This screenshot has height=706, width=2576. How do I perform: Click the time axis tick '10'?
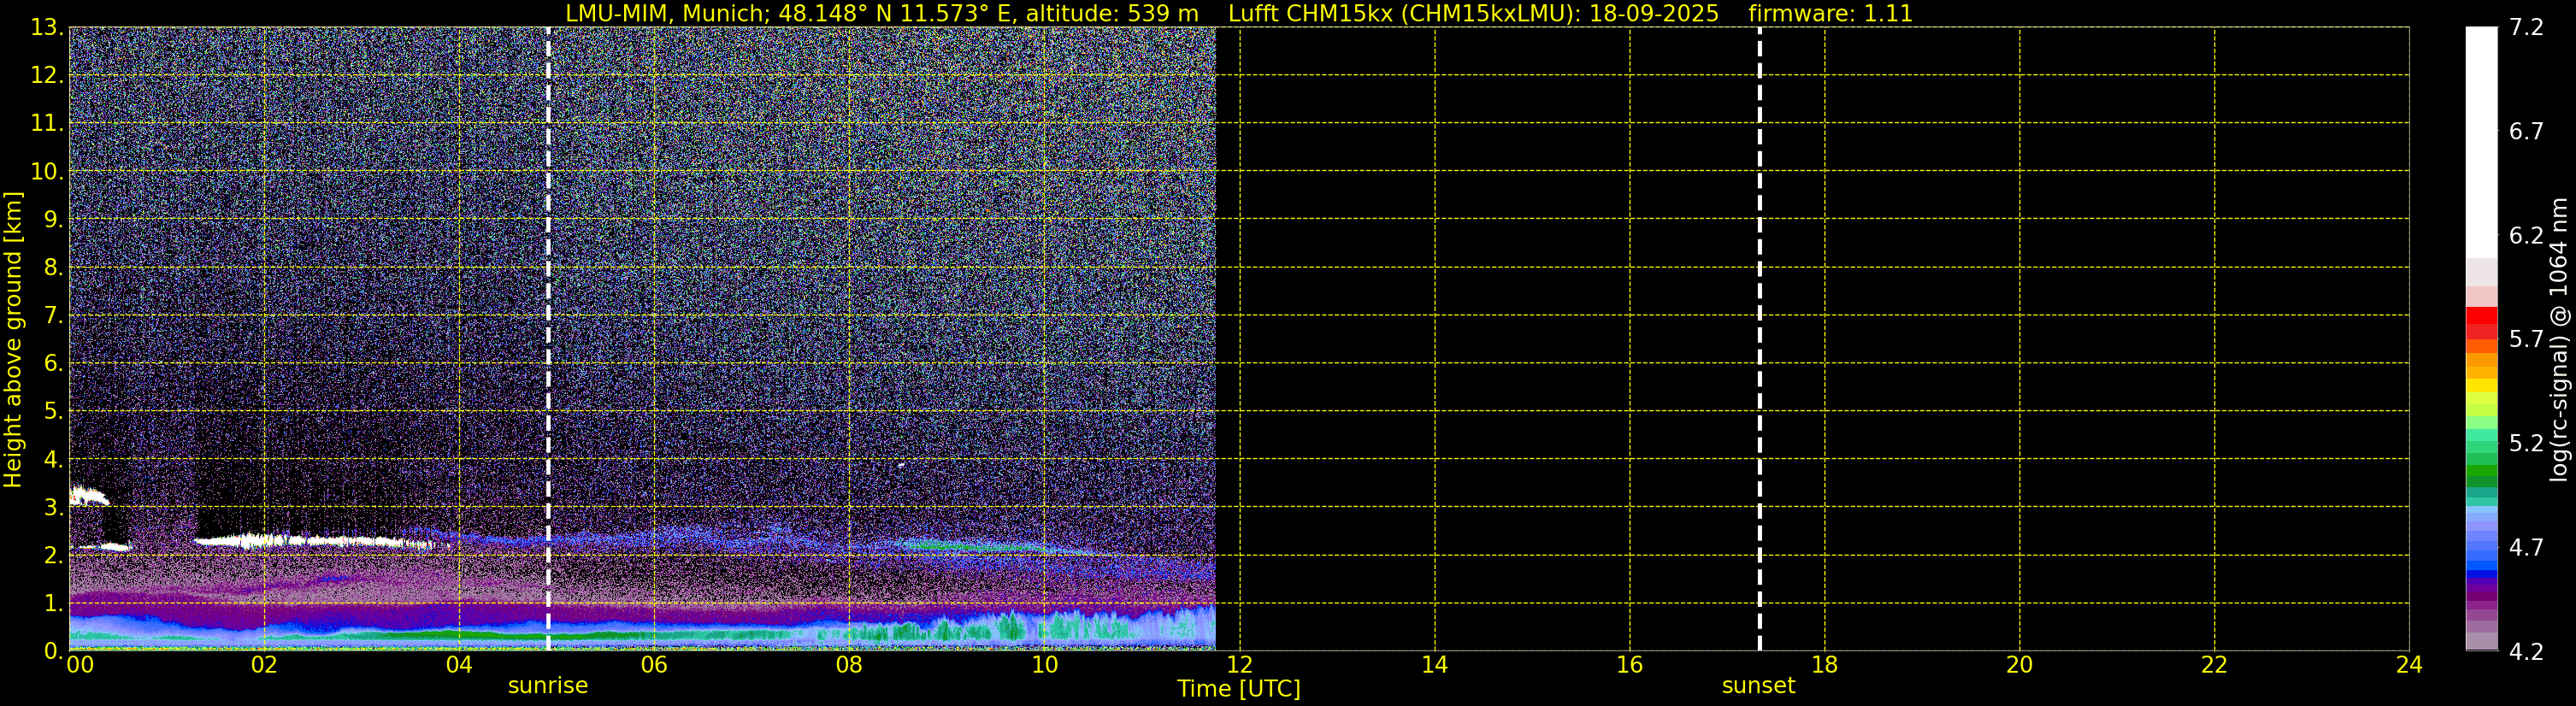point(1044,665)
